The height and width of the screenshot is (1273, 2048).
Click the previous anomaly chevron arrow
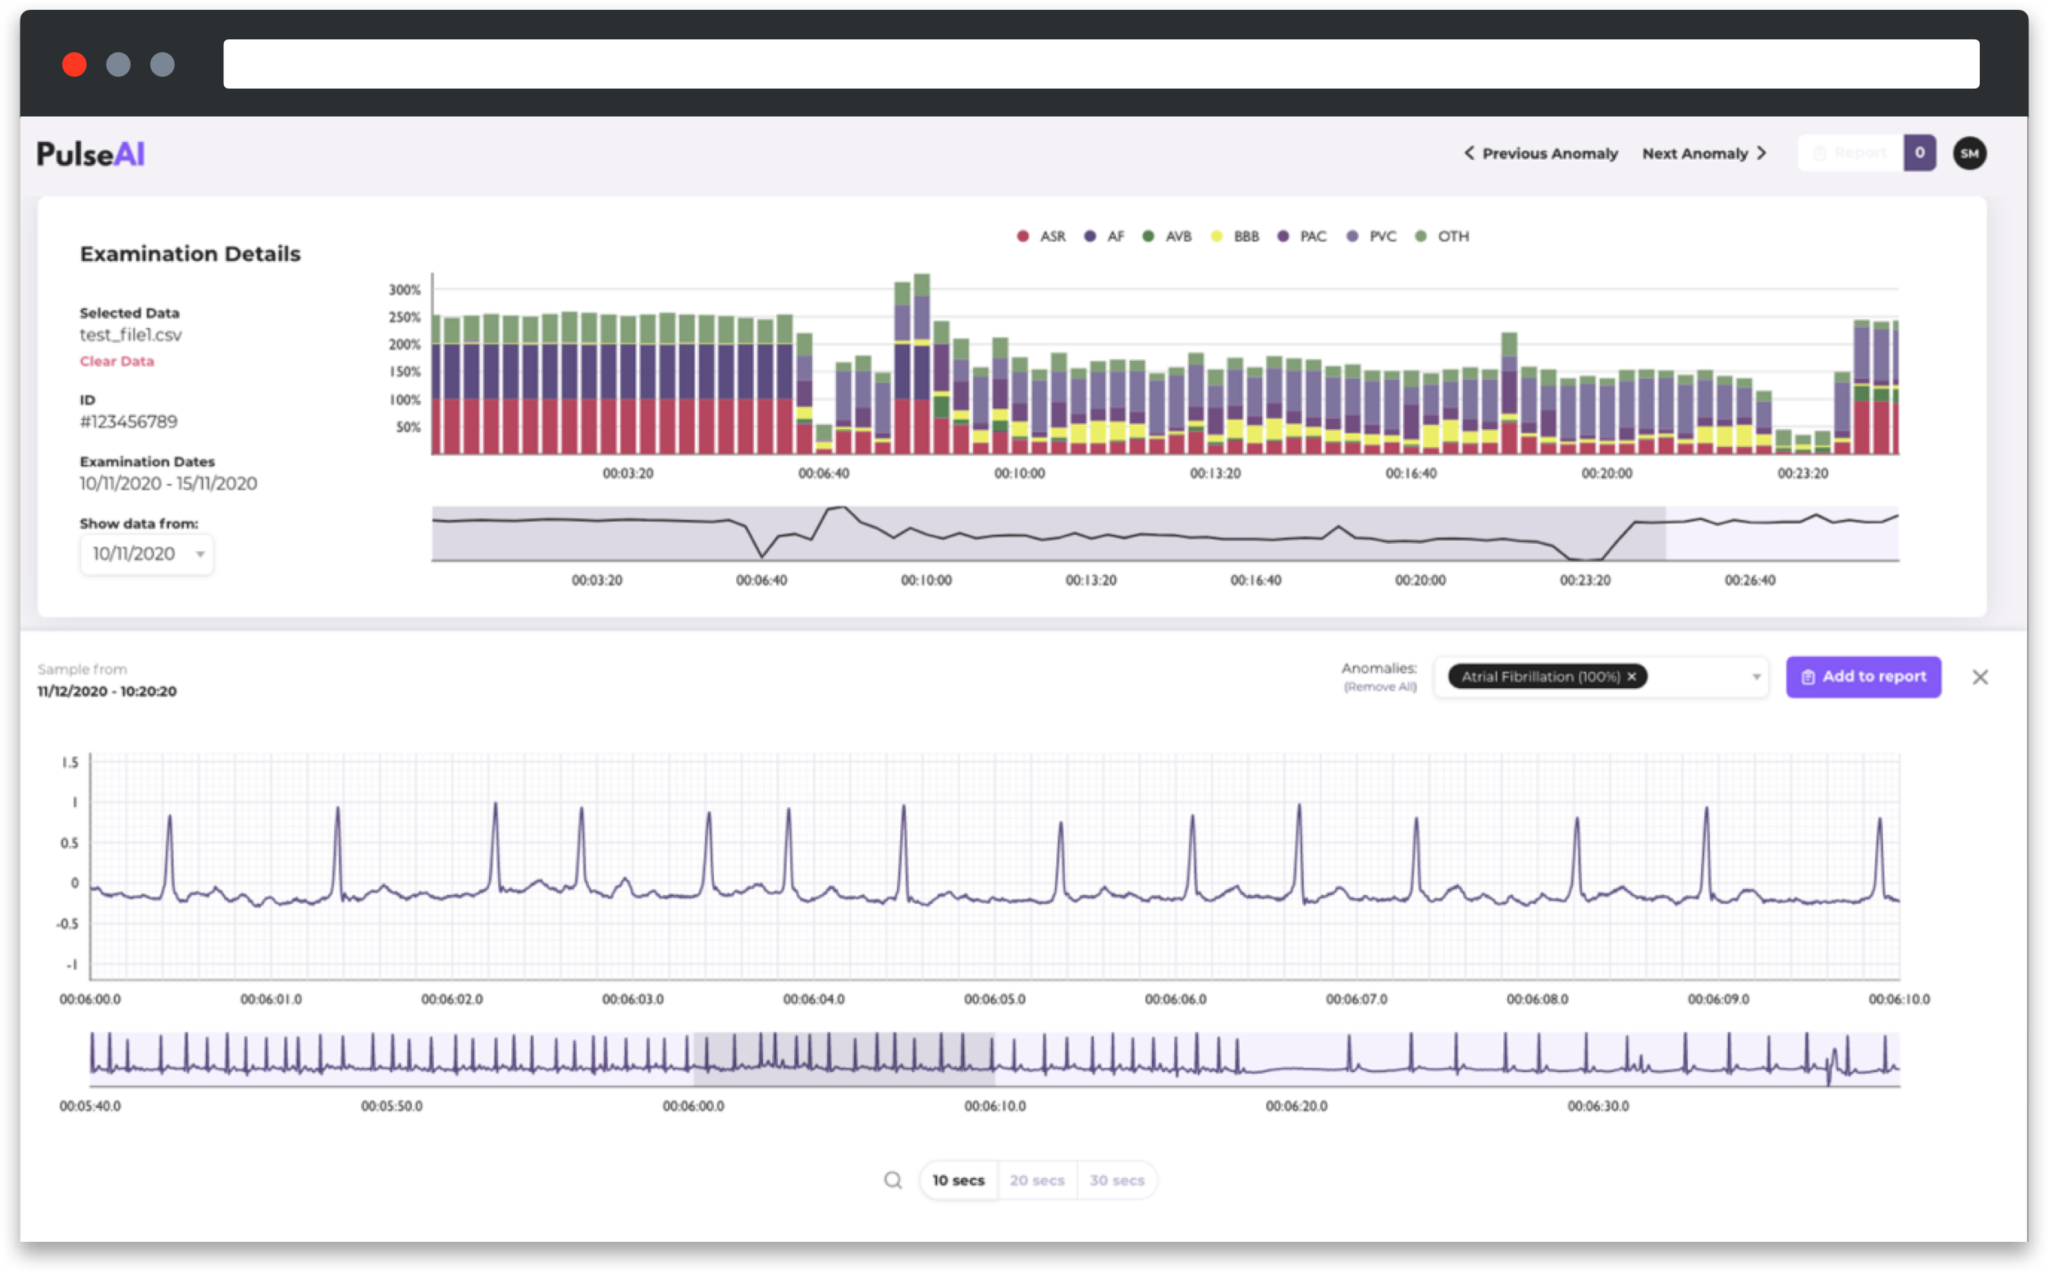[1469, 153]
